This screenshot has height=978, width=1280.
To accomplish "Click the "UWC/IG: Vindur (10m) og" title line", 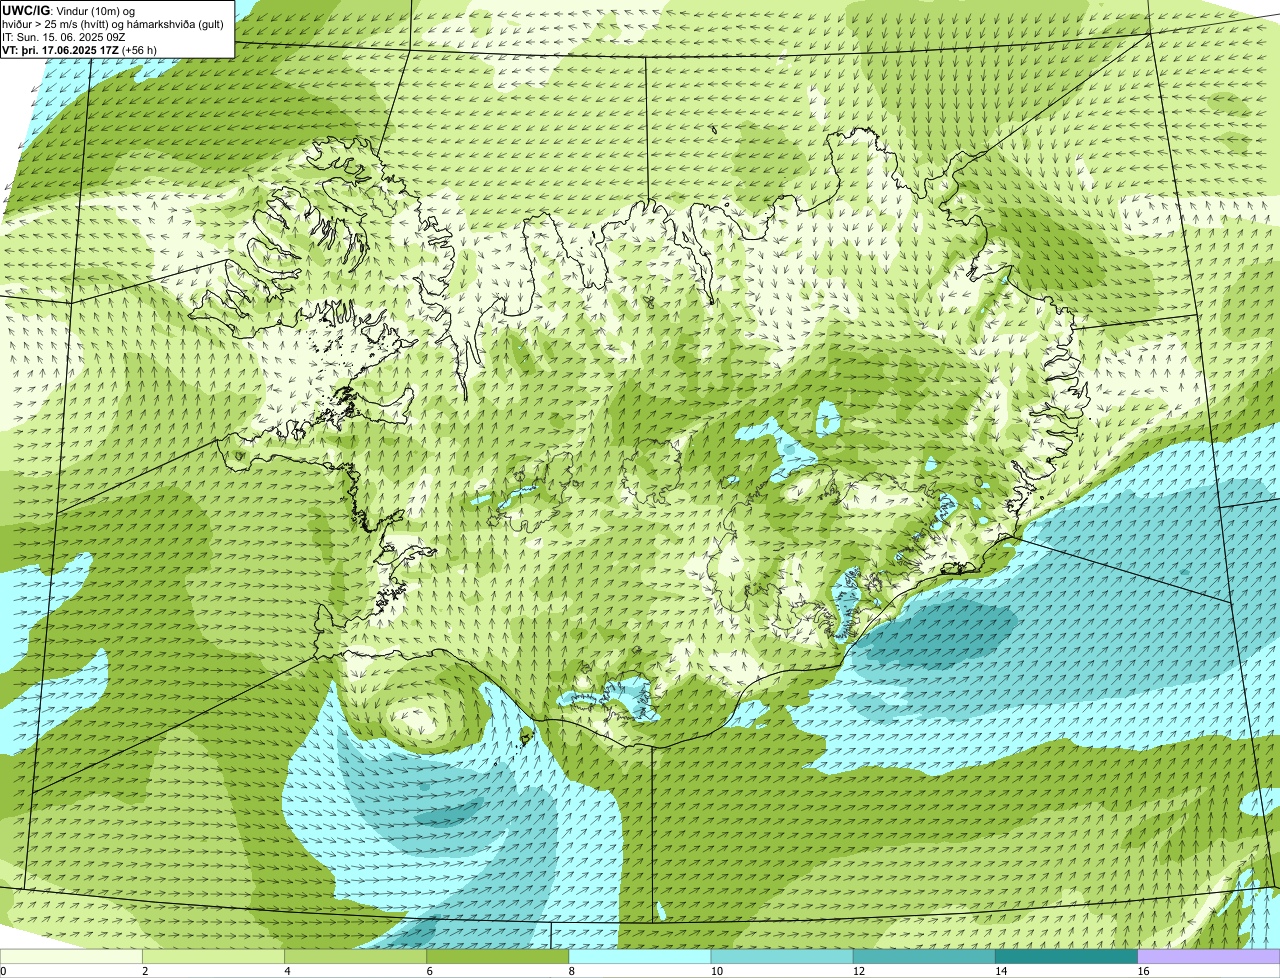I will pyautogui.click(x=69, y=11).
